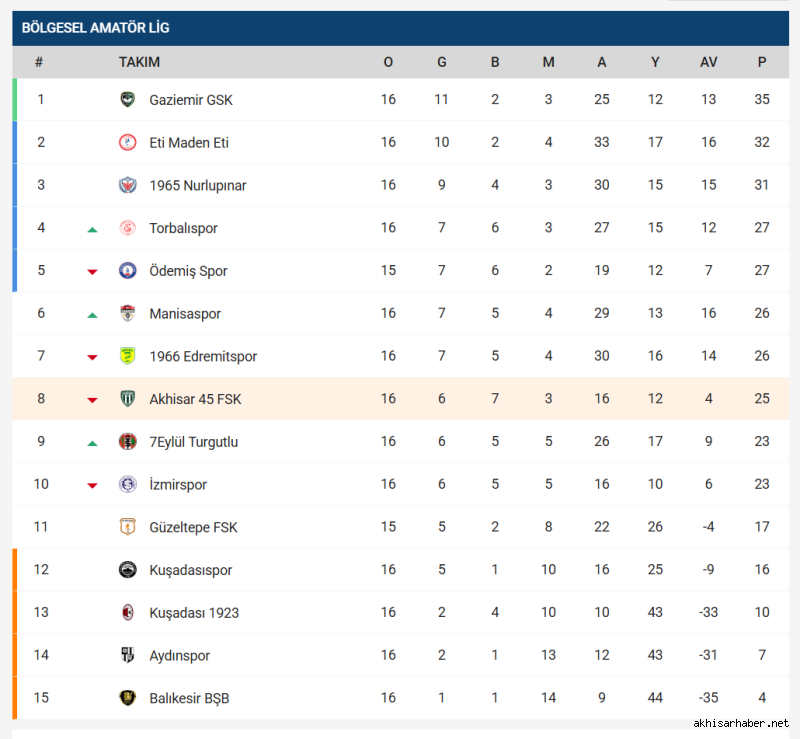800x739 pixels.
Task: Click the Akhisar 45 FSK crest
Action: pyautogui.click(x=127, y=399)
